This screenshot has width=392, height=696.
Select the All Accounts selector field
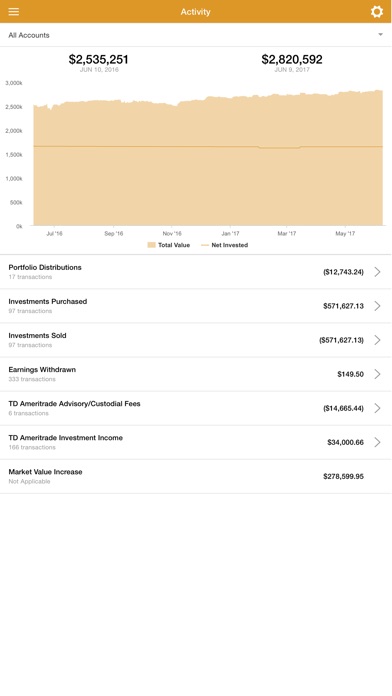196,35
